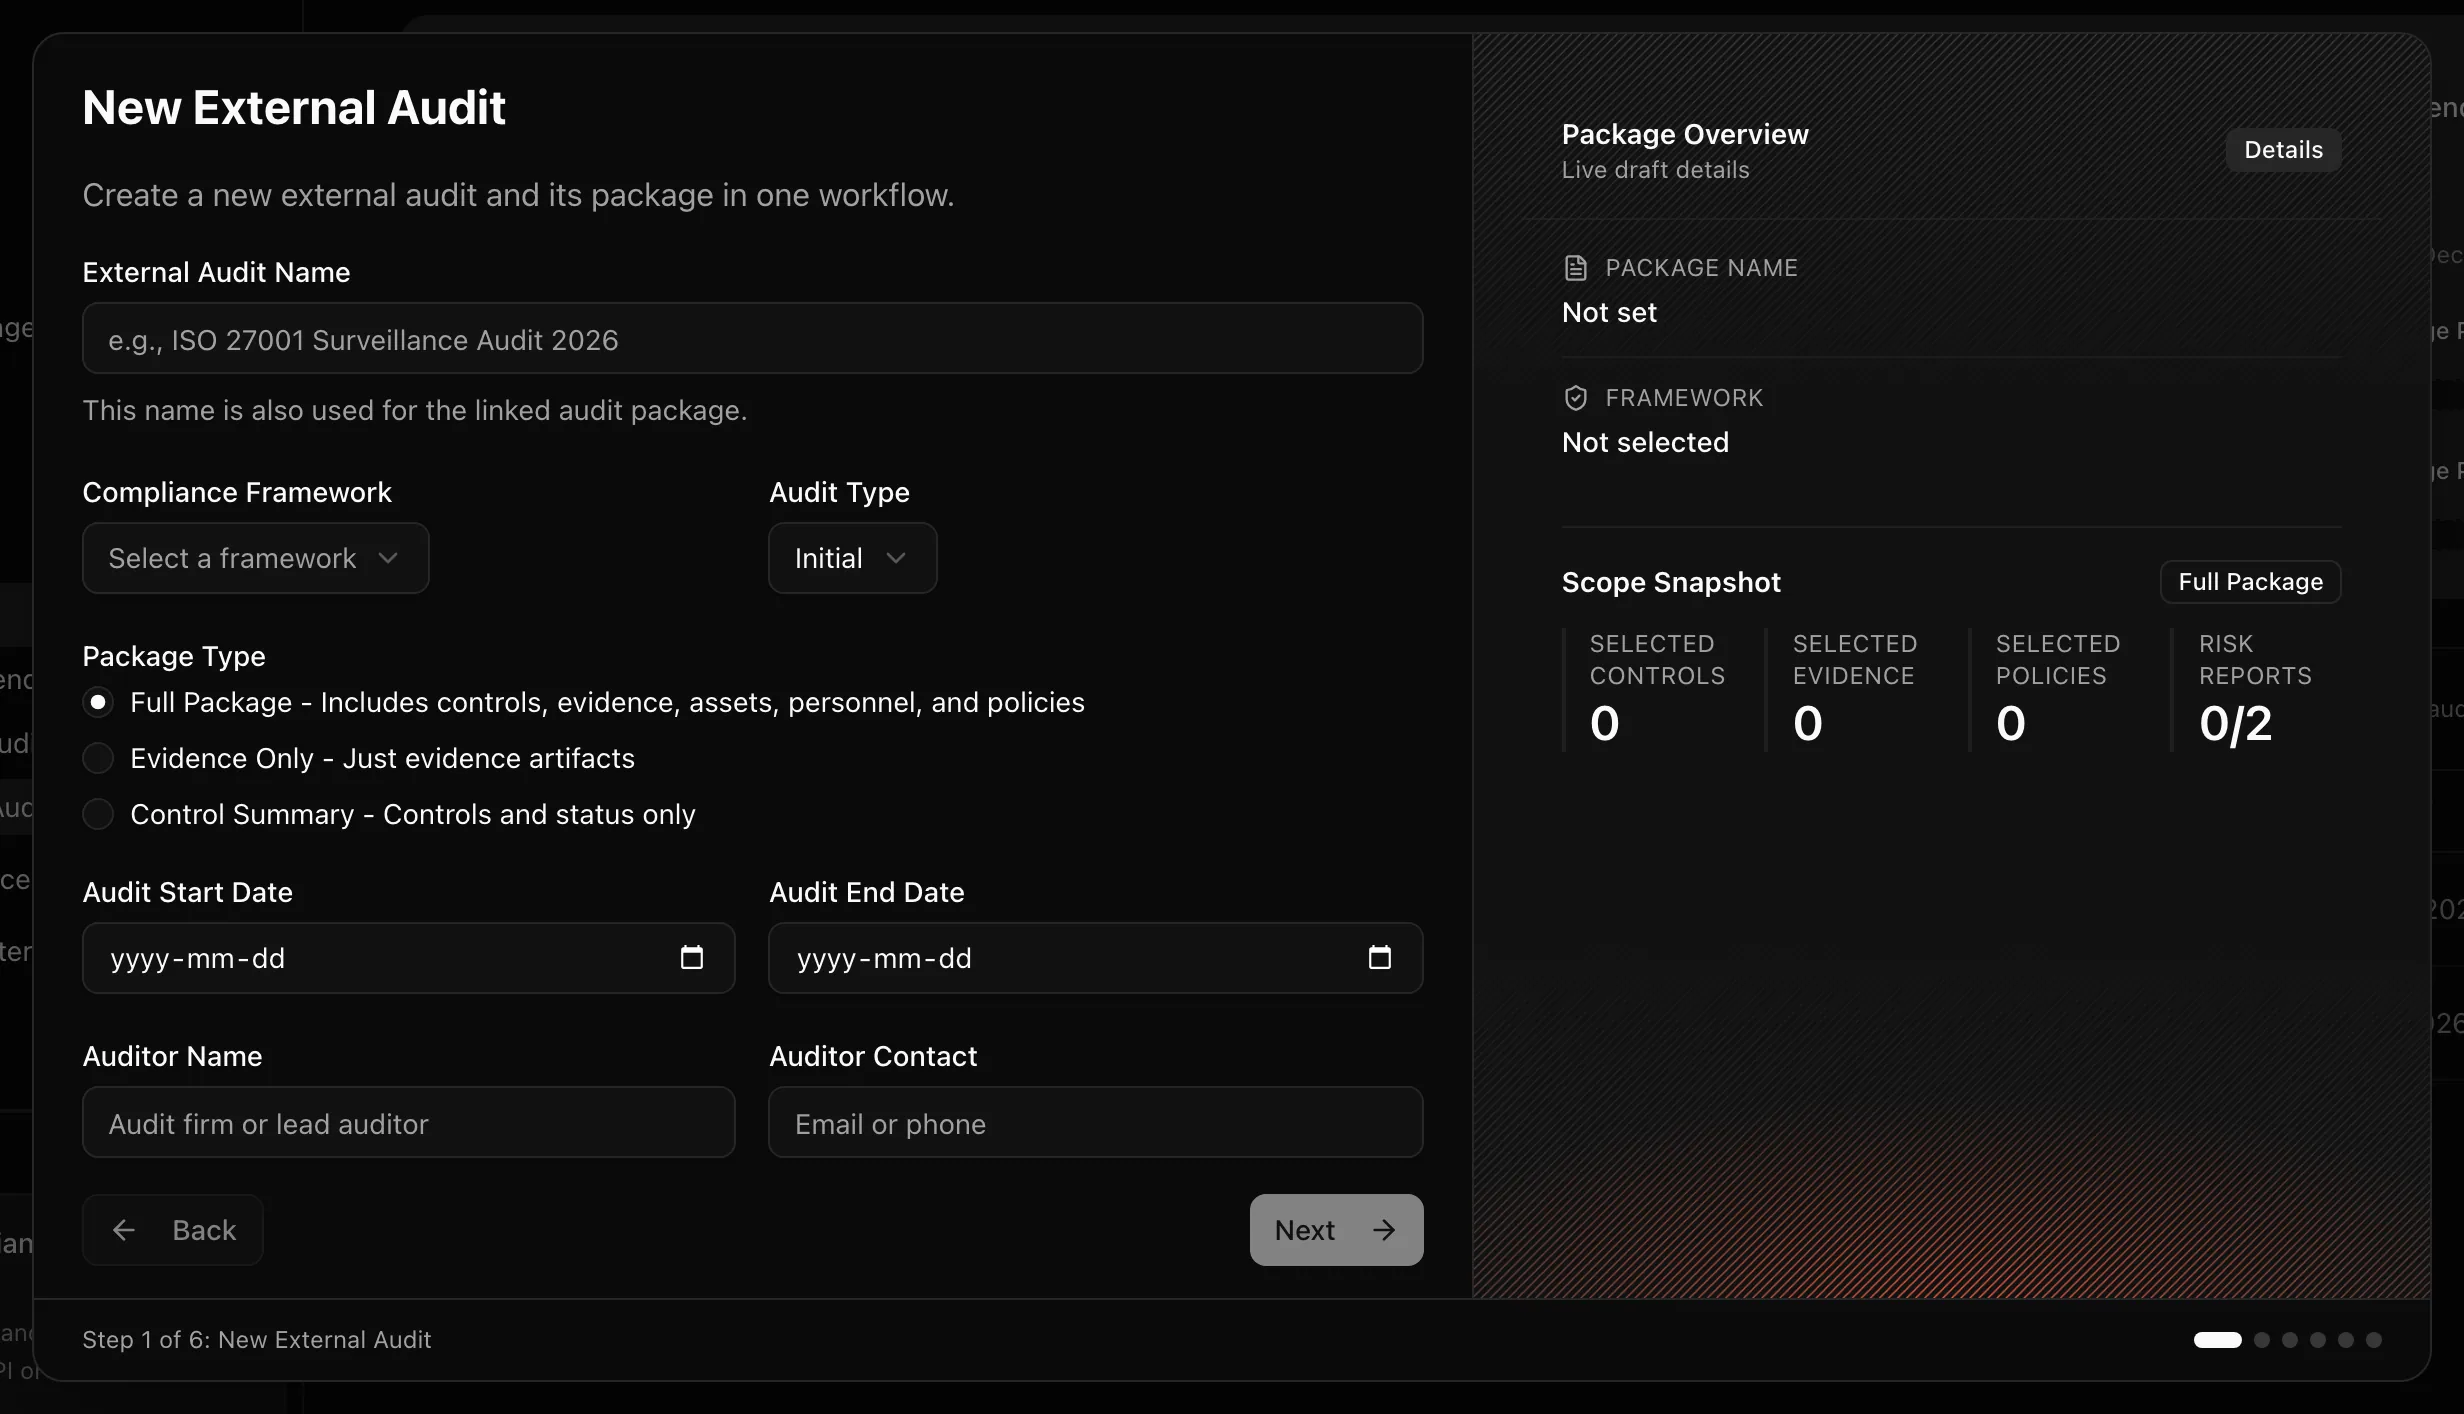Click the Scope Snapshot heading

[x=1671, y=582]
